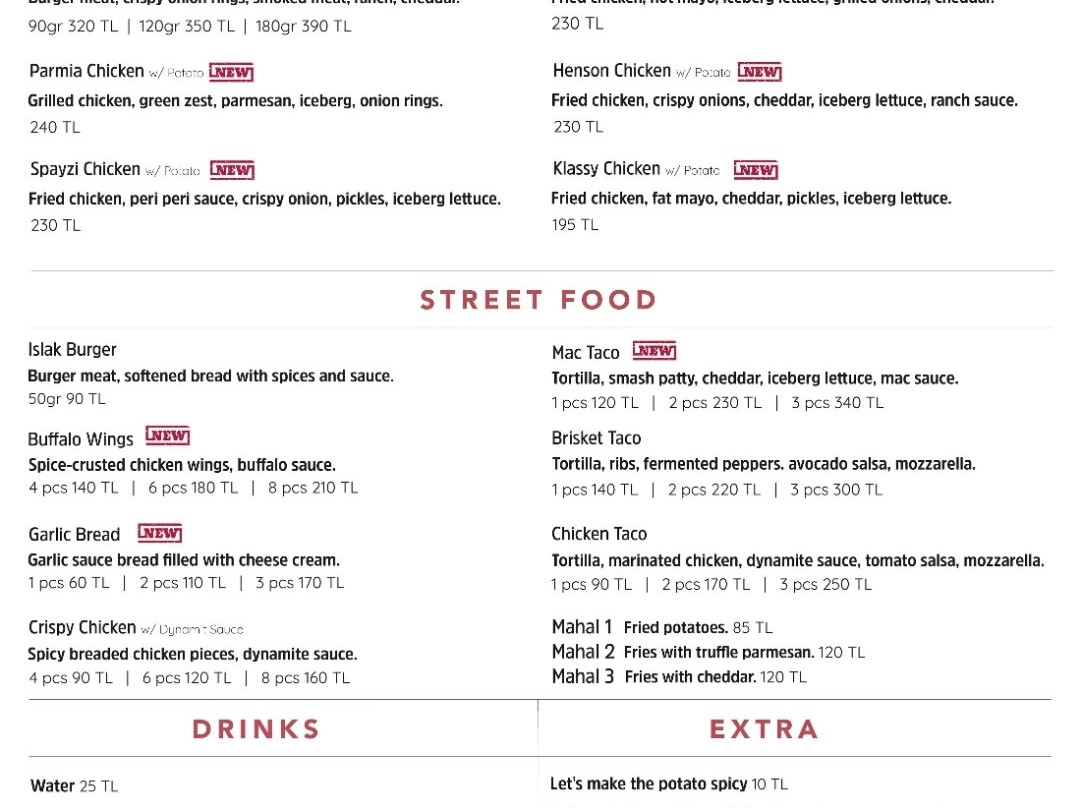Click Buffalo Wings 8 pcs 210 TL price
Image resolution: width=1080 pixels, height=808 pixels.
[x=313, y=488]
